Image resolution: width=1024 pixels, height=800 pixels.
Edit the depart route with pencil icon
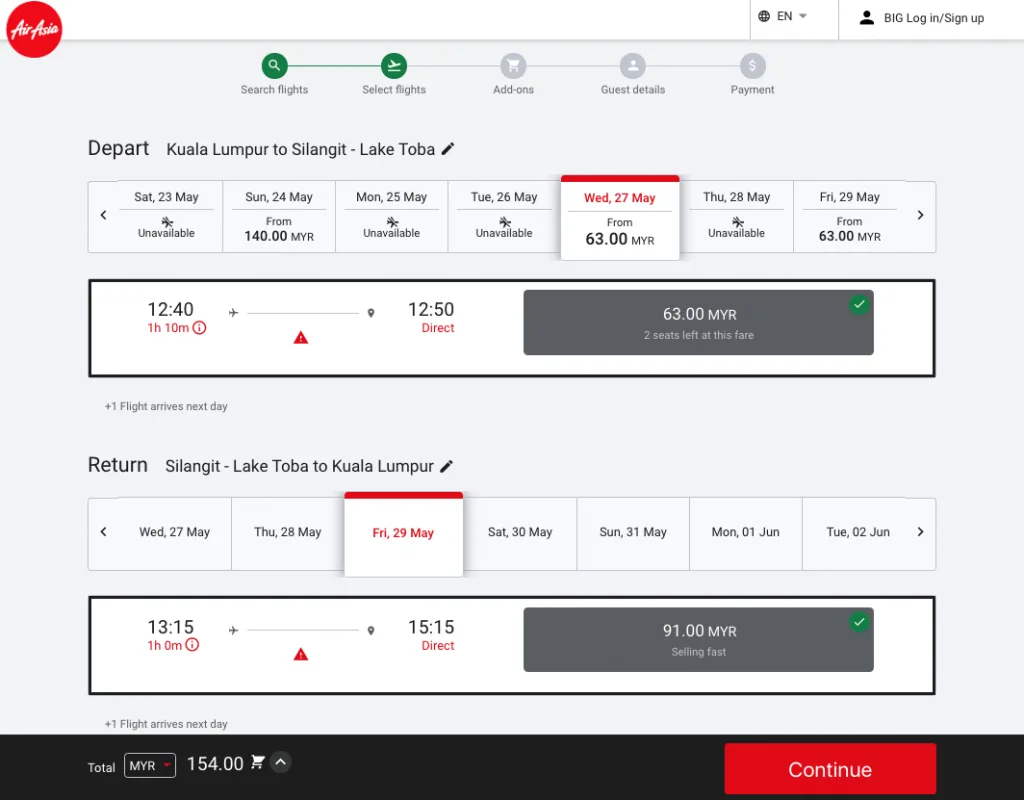(448, 149)
